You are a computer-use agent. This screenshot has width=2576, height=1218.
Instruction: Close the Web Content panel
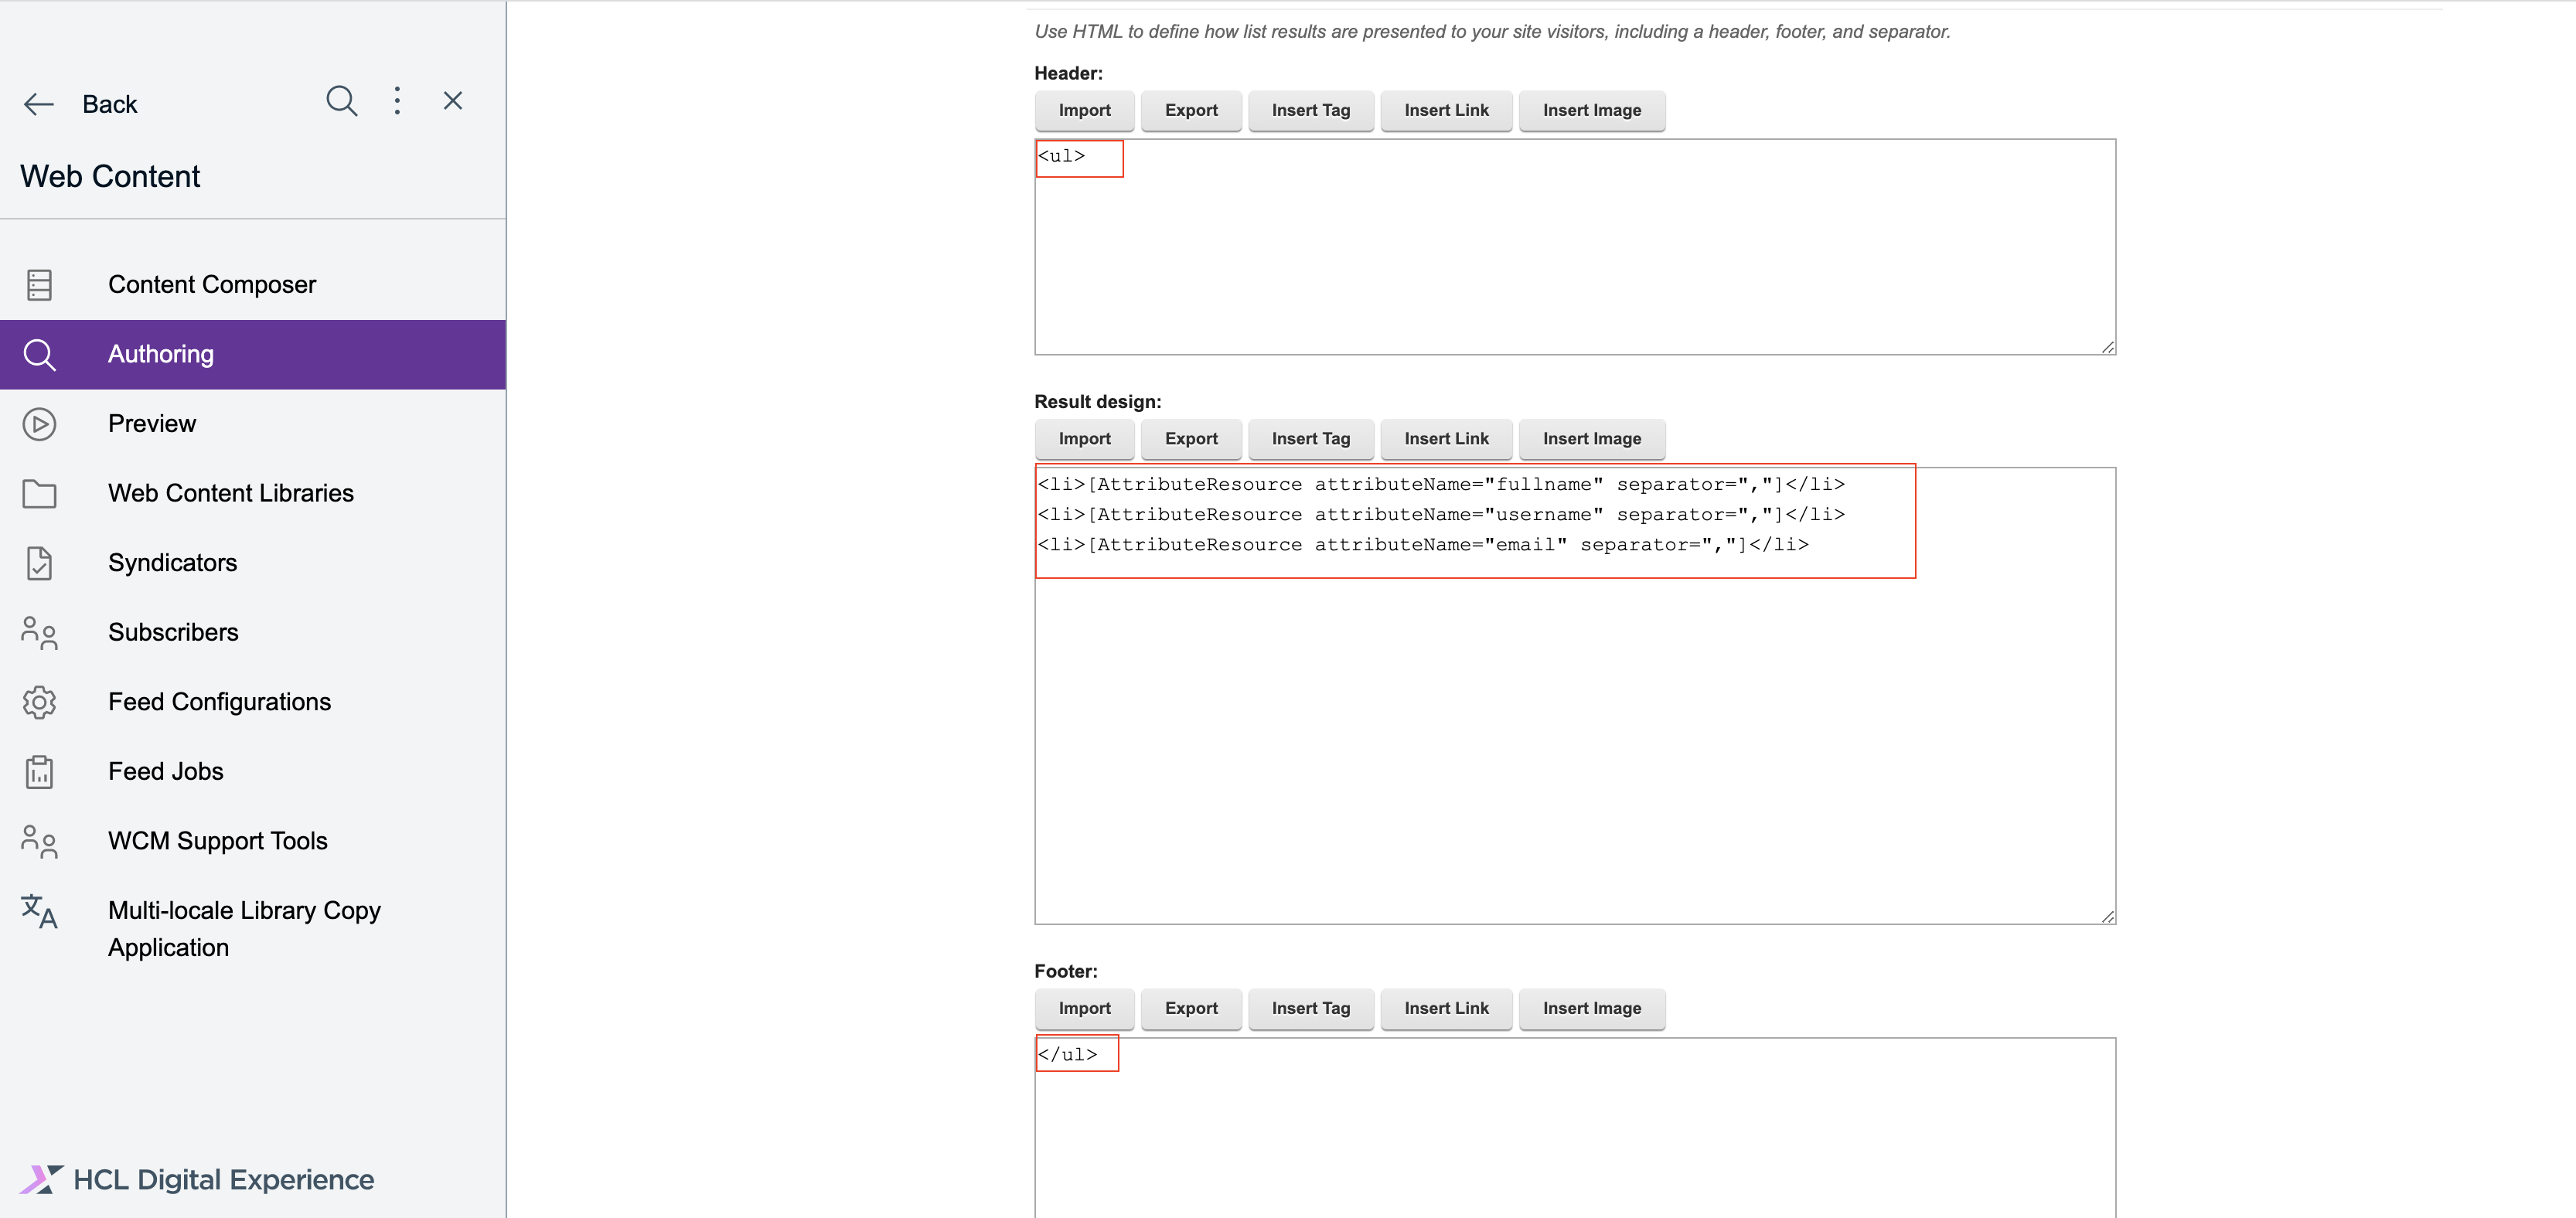tap(453, 100)
